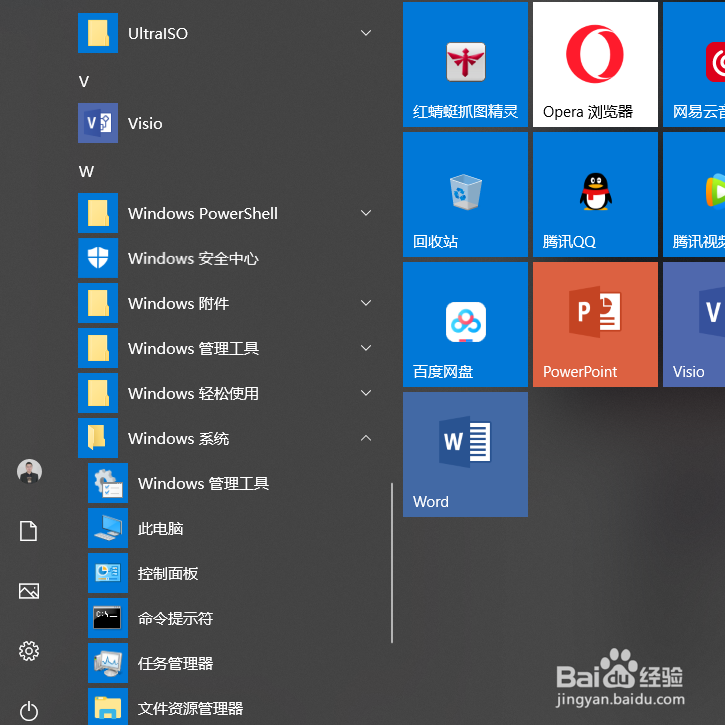Collapse the Windows 系统 chevron
This screenshot has height=725, width=725.
tap(366, 438)
